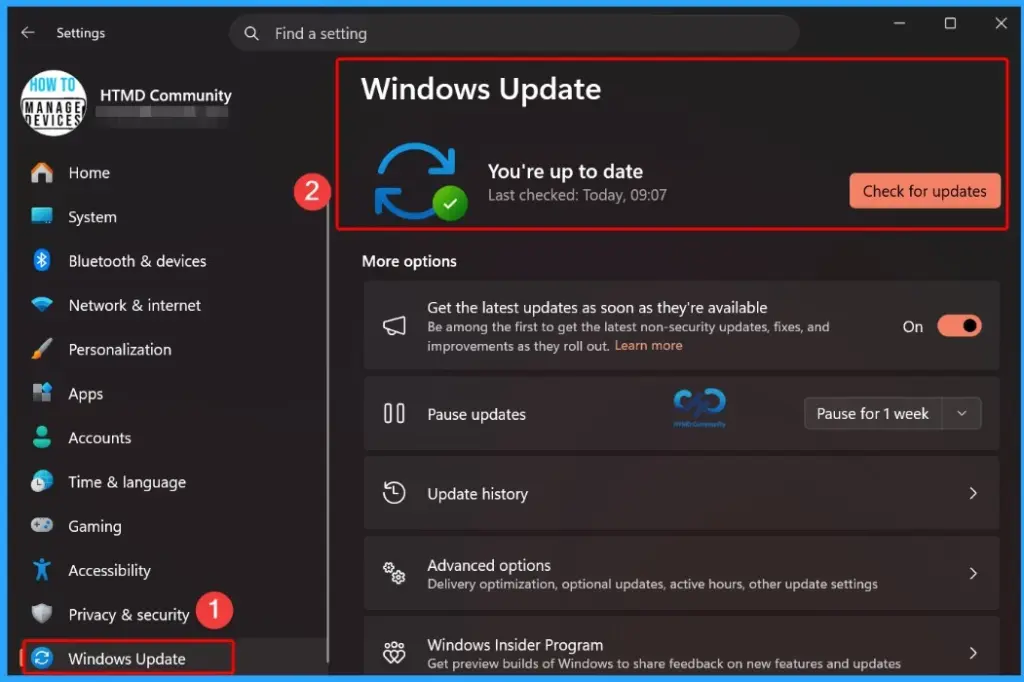The width and height of the screenshot is (1024, 682).
Task: Open the Pause for 1 week dropdown arrow
Action: 961,414
